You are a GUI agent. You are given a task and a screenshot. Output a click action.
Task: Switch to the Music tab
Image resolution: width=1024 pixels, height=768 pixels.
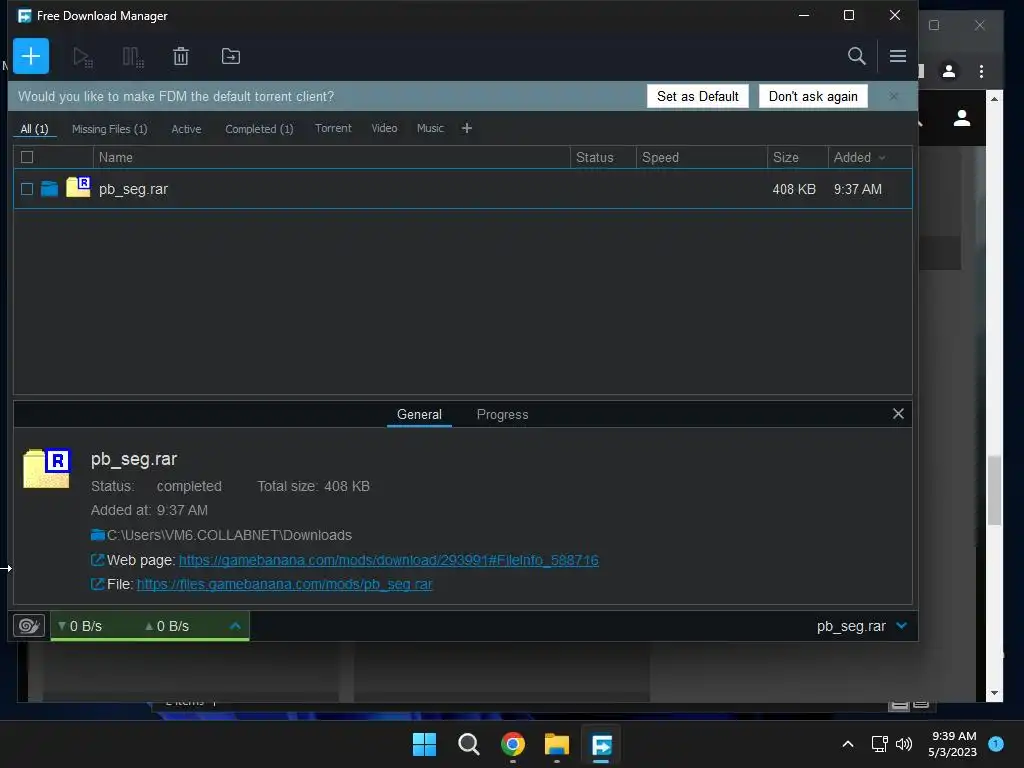[430, 128]
